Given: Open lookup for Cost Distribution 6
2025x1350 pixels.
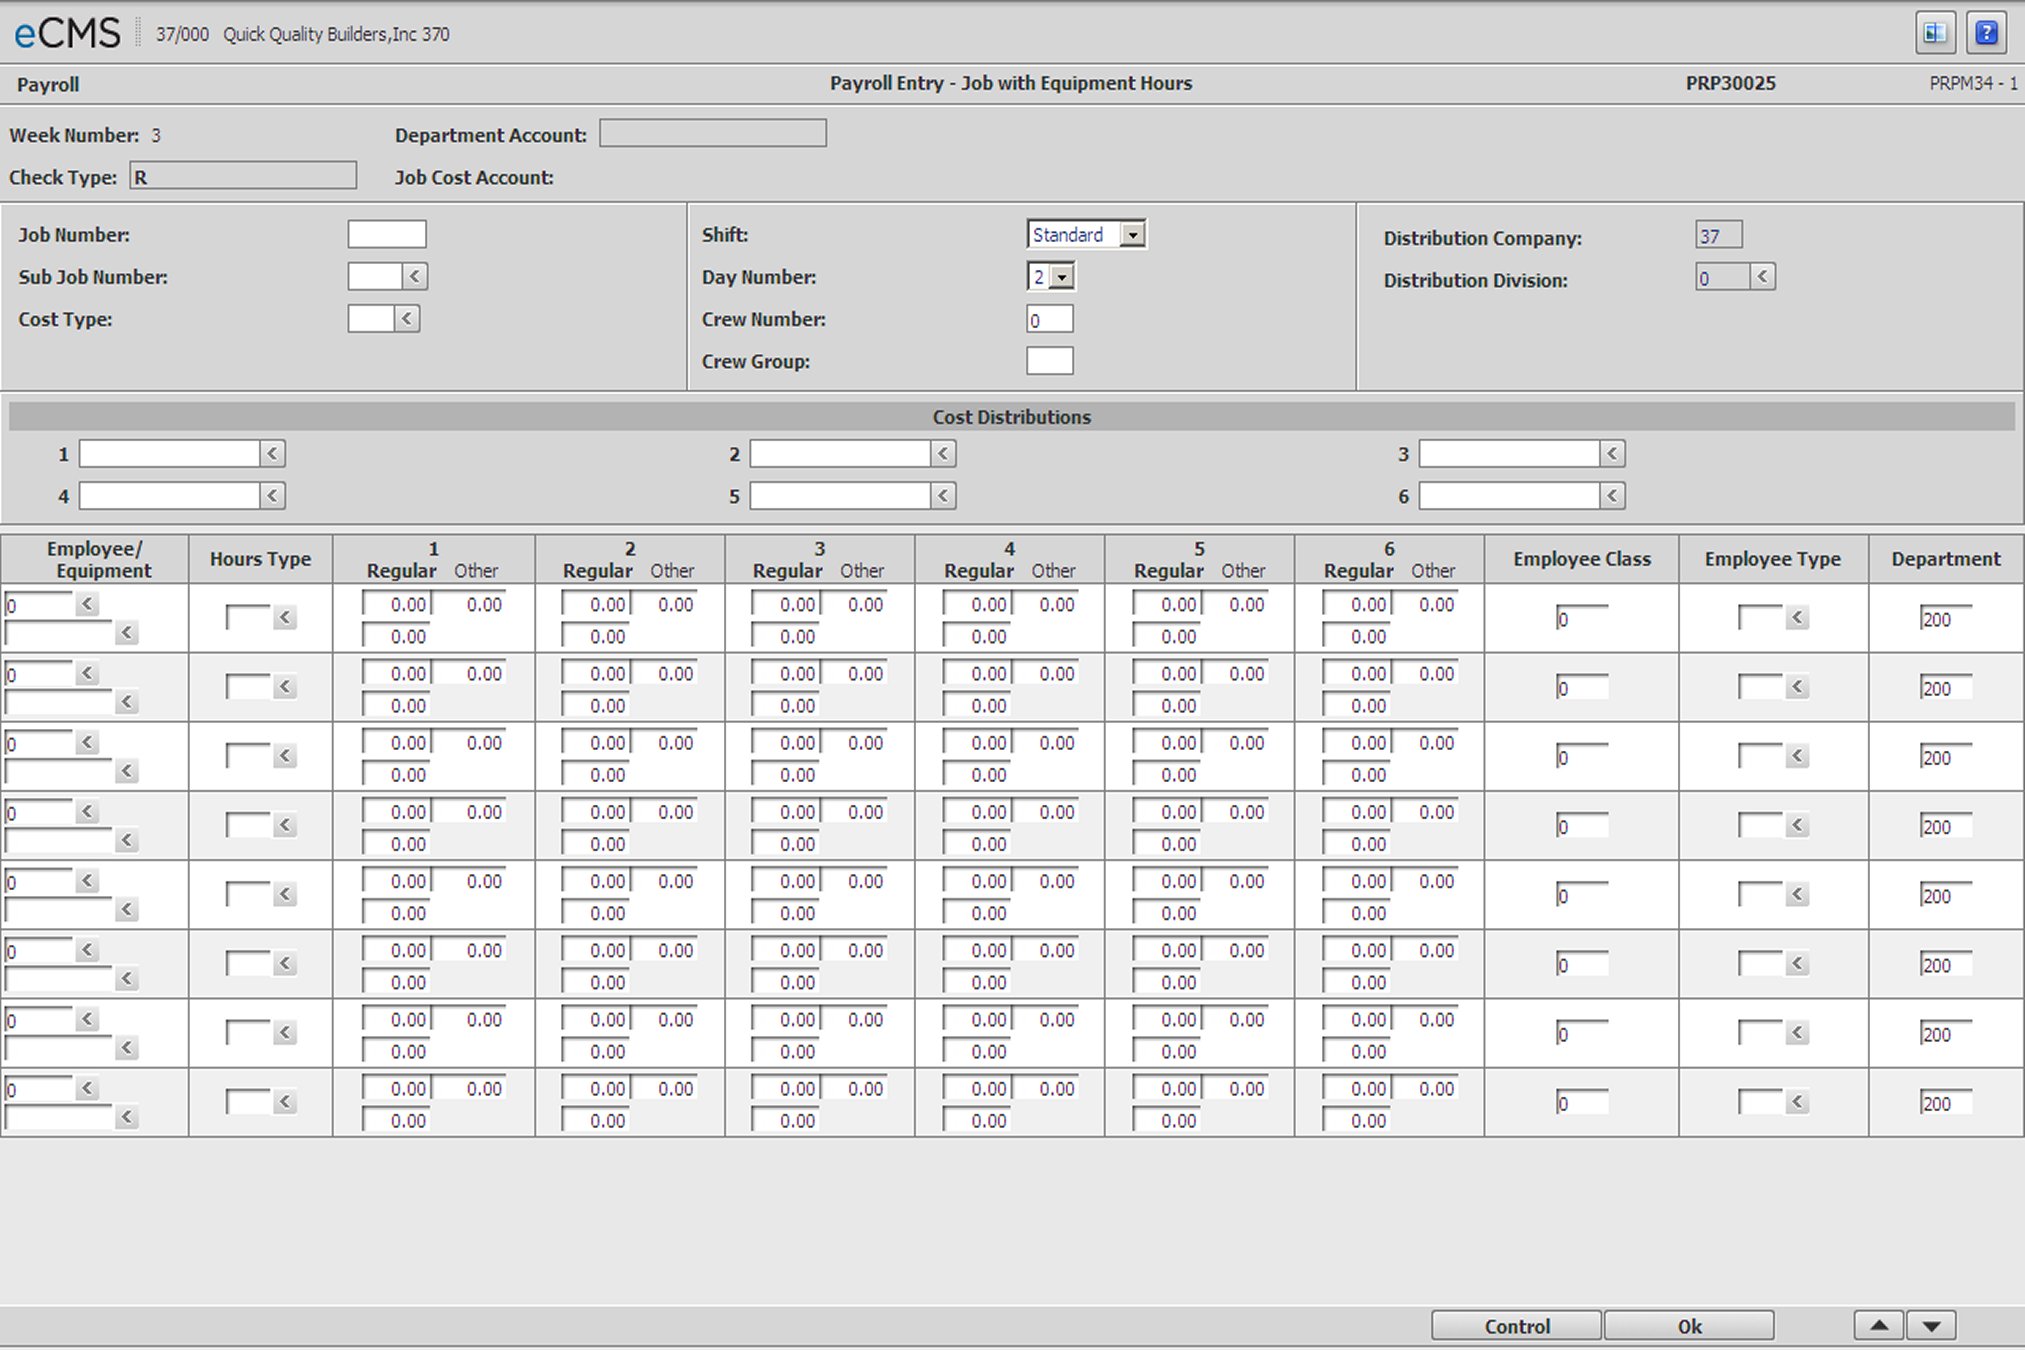Looking at the screenshot, I should (1612, 496).
